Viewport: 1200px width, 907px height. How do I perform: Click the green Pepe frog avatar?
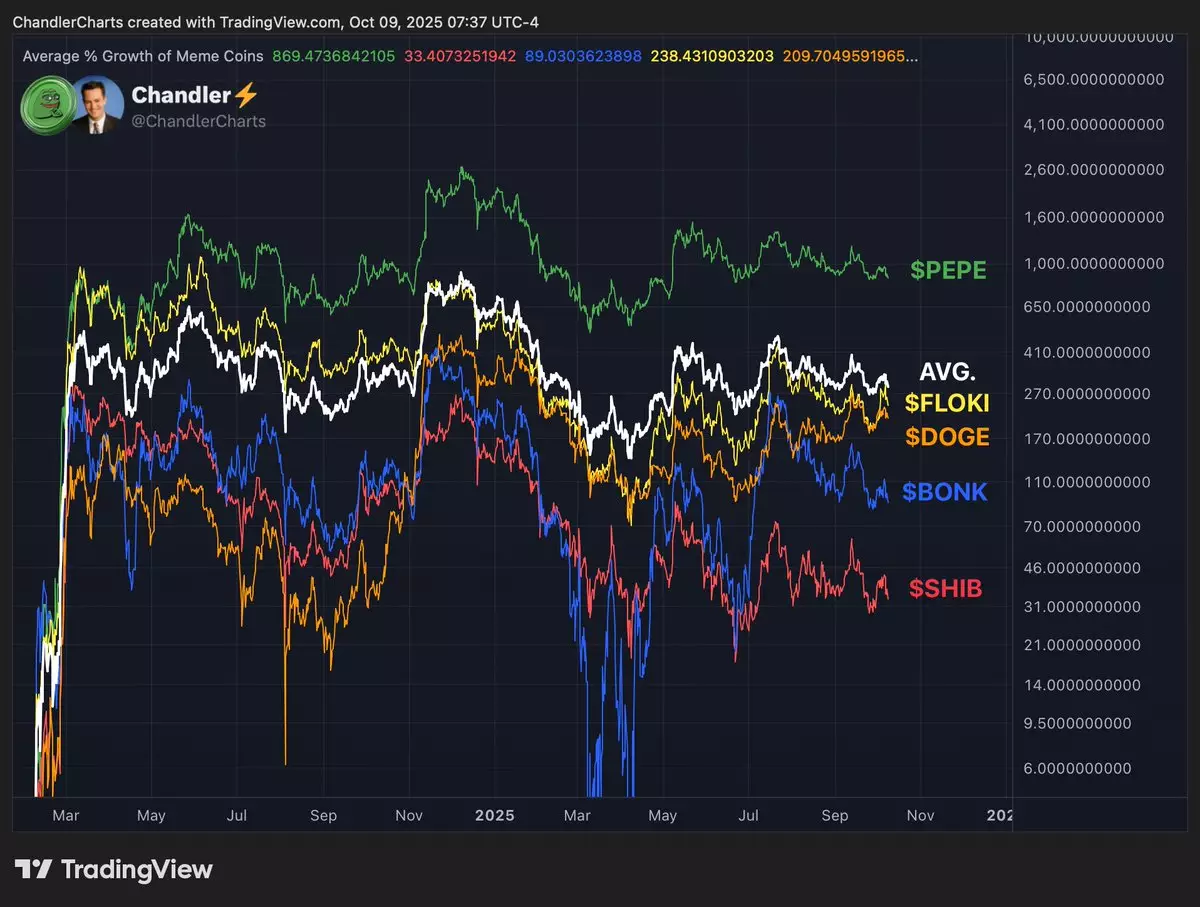pos(46,105)
